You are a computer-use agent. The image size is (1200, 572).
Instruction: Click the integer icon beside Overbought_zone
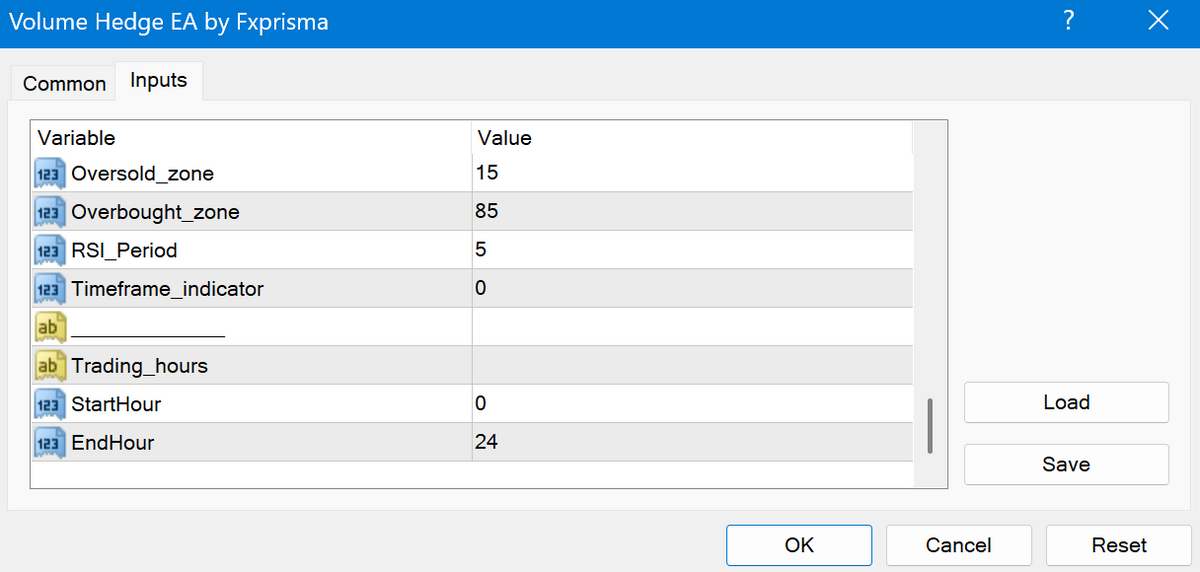coord(50,212)
